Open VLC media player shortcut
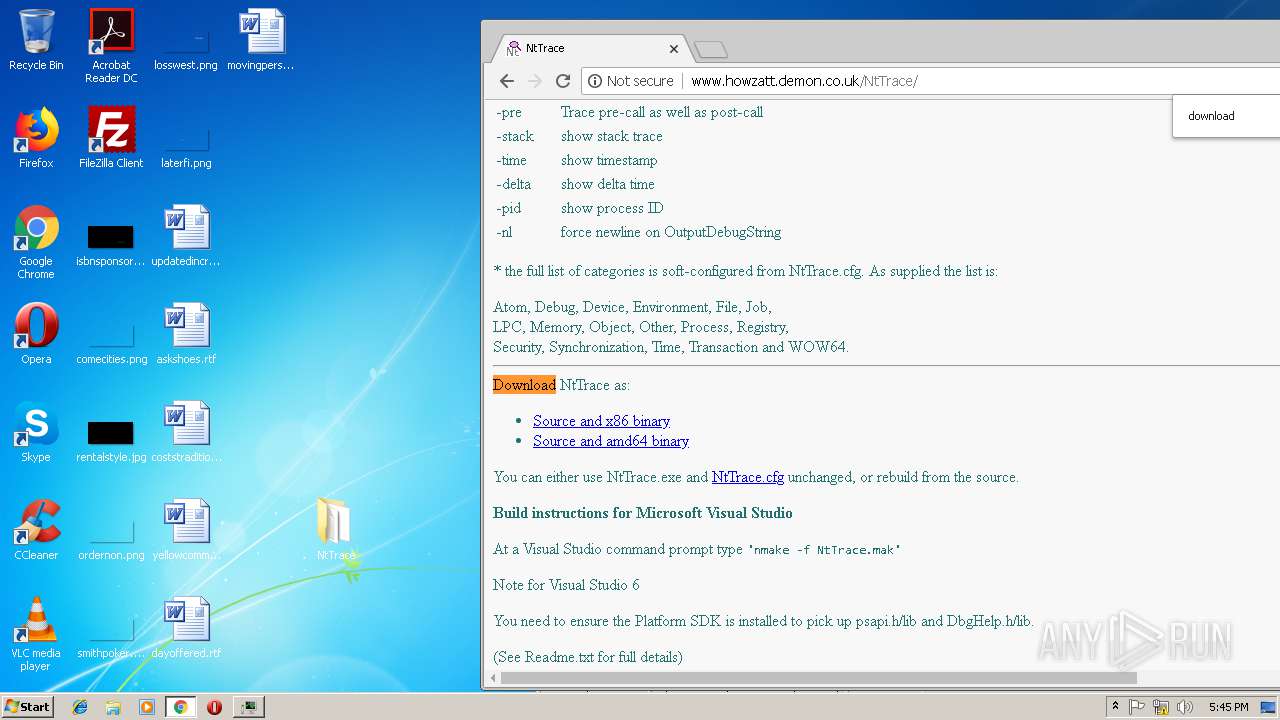1280x720 pixels. point(36,634)
